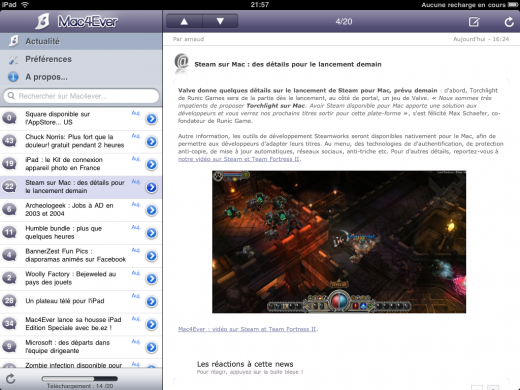The width and height of the screenshot is (520, 390).
Task: Select BannerZest Fun Pics headline
Action: coord(76,255)
